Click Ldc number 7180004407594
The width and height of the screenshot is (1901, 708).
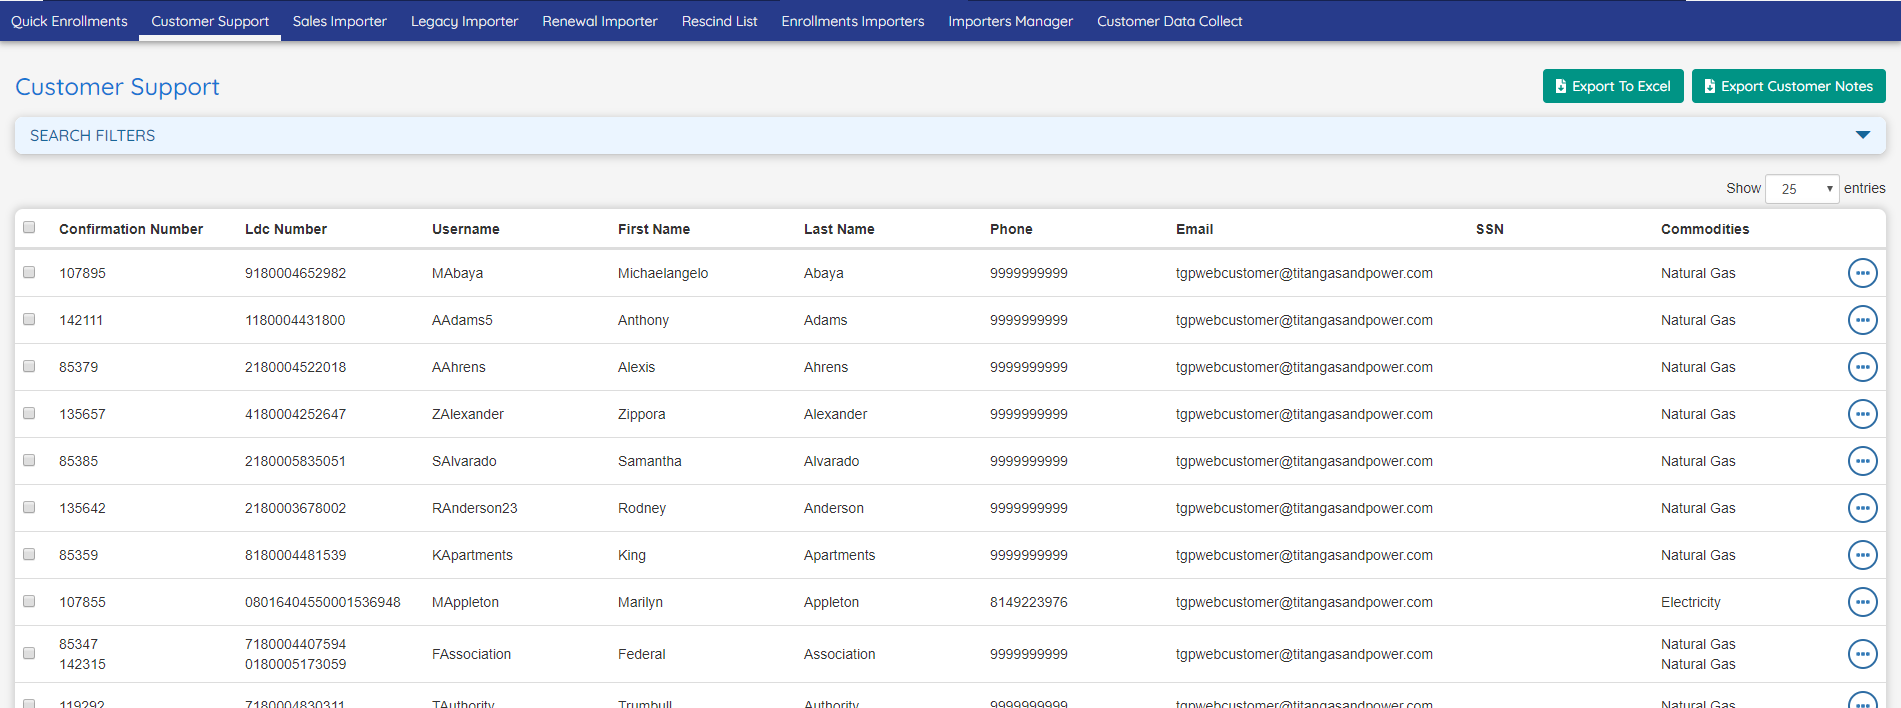[296, 644]
